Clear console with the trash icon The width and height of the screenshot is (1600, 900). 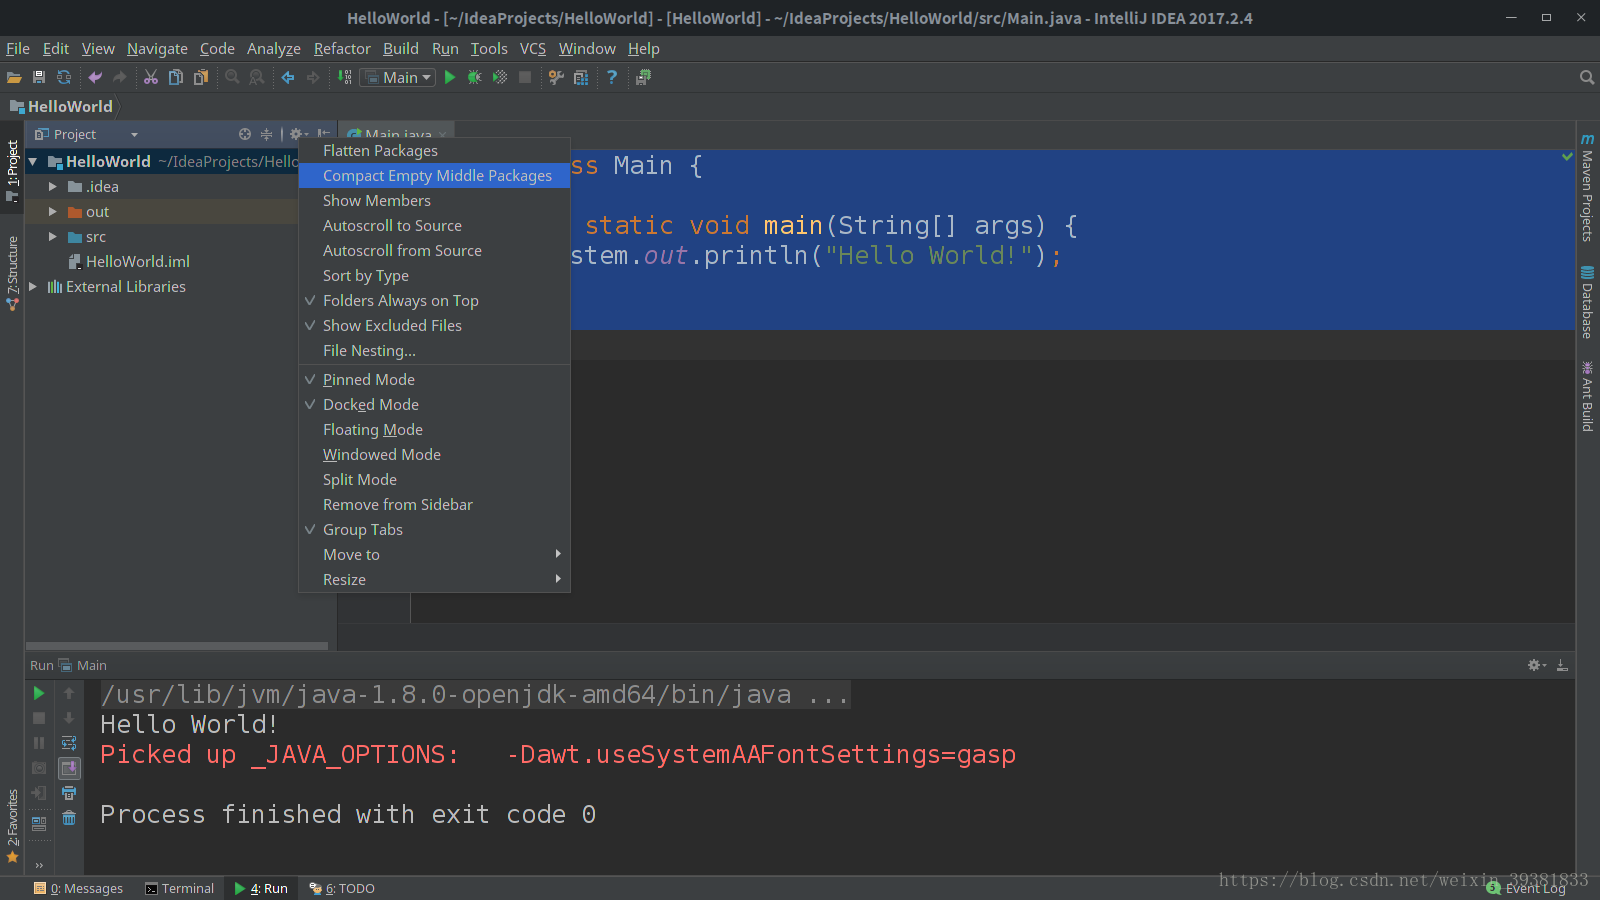point(69,818)
